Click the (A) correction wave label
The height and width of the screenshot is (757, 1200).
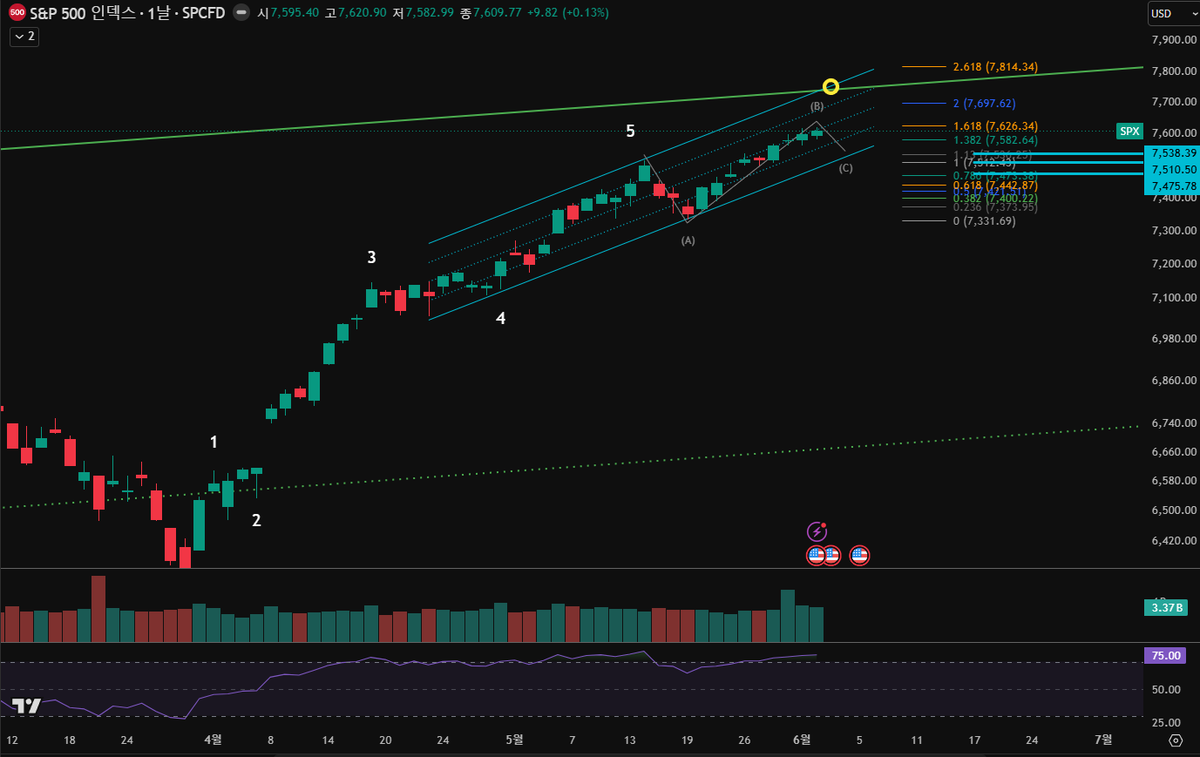688,241
